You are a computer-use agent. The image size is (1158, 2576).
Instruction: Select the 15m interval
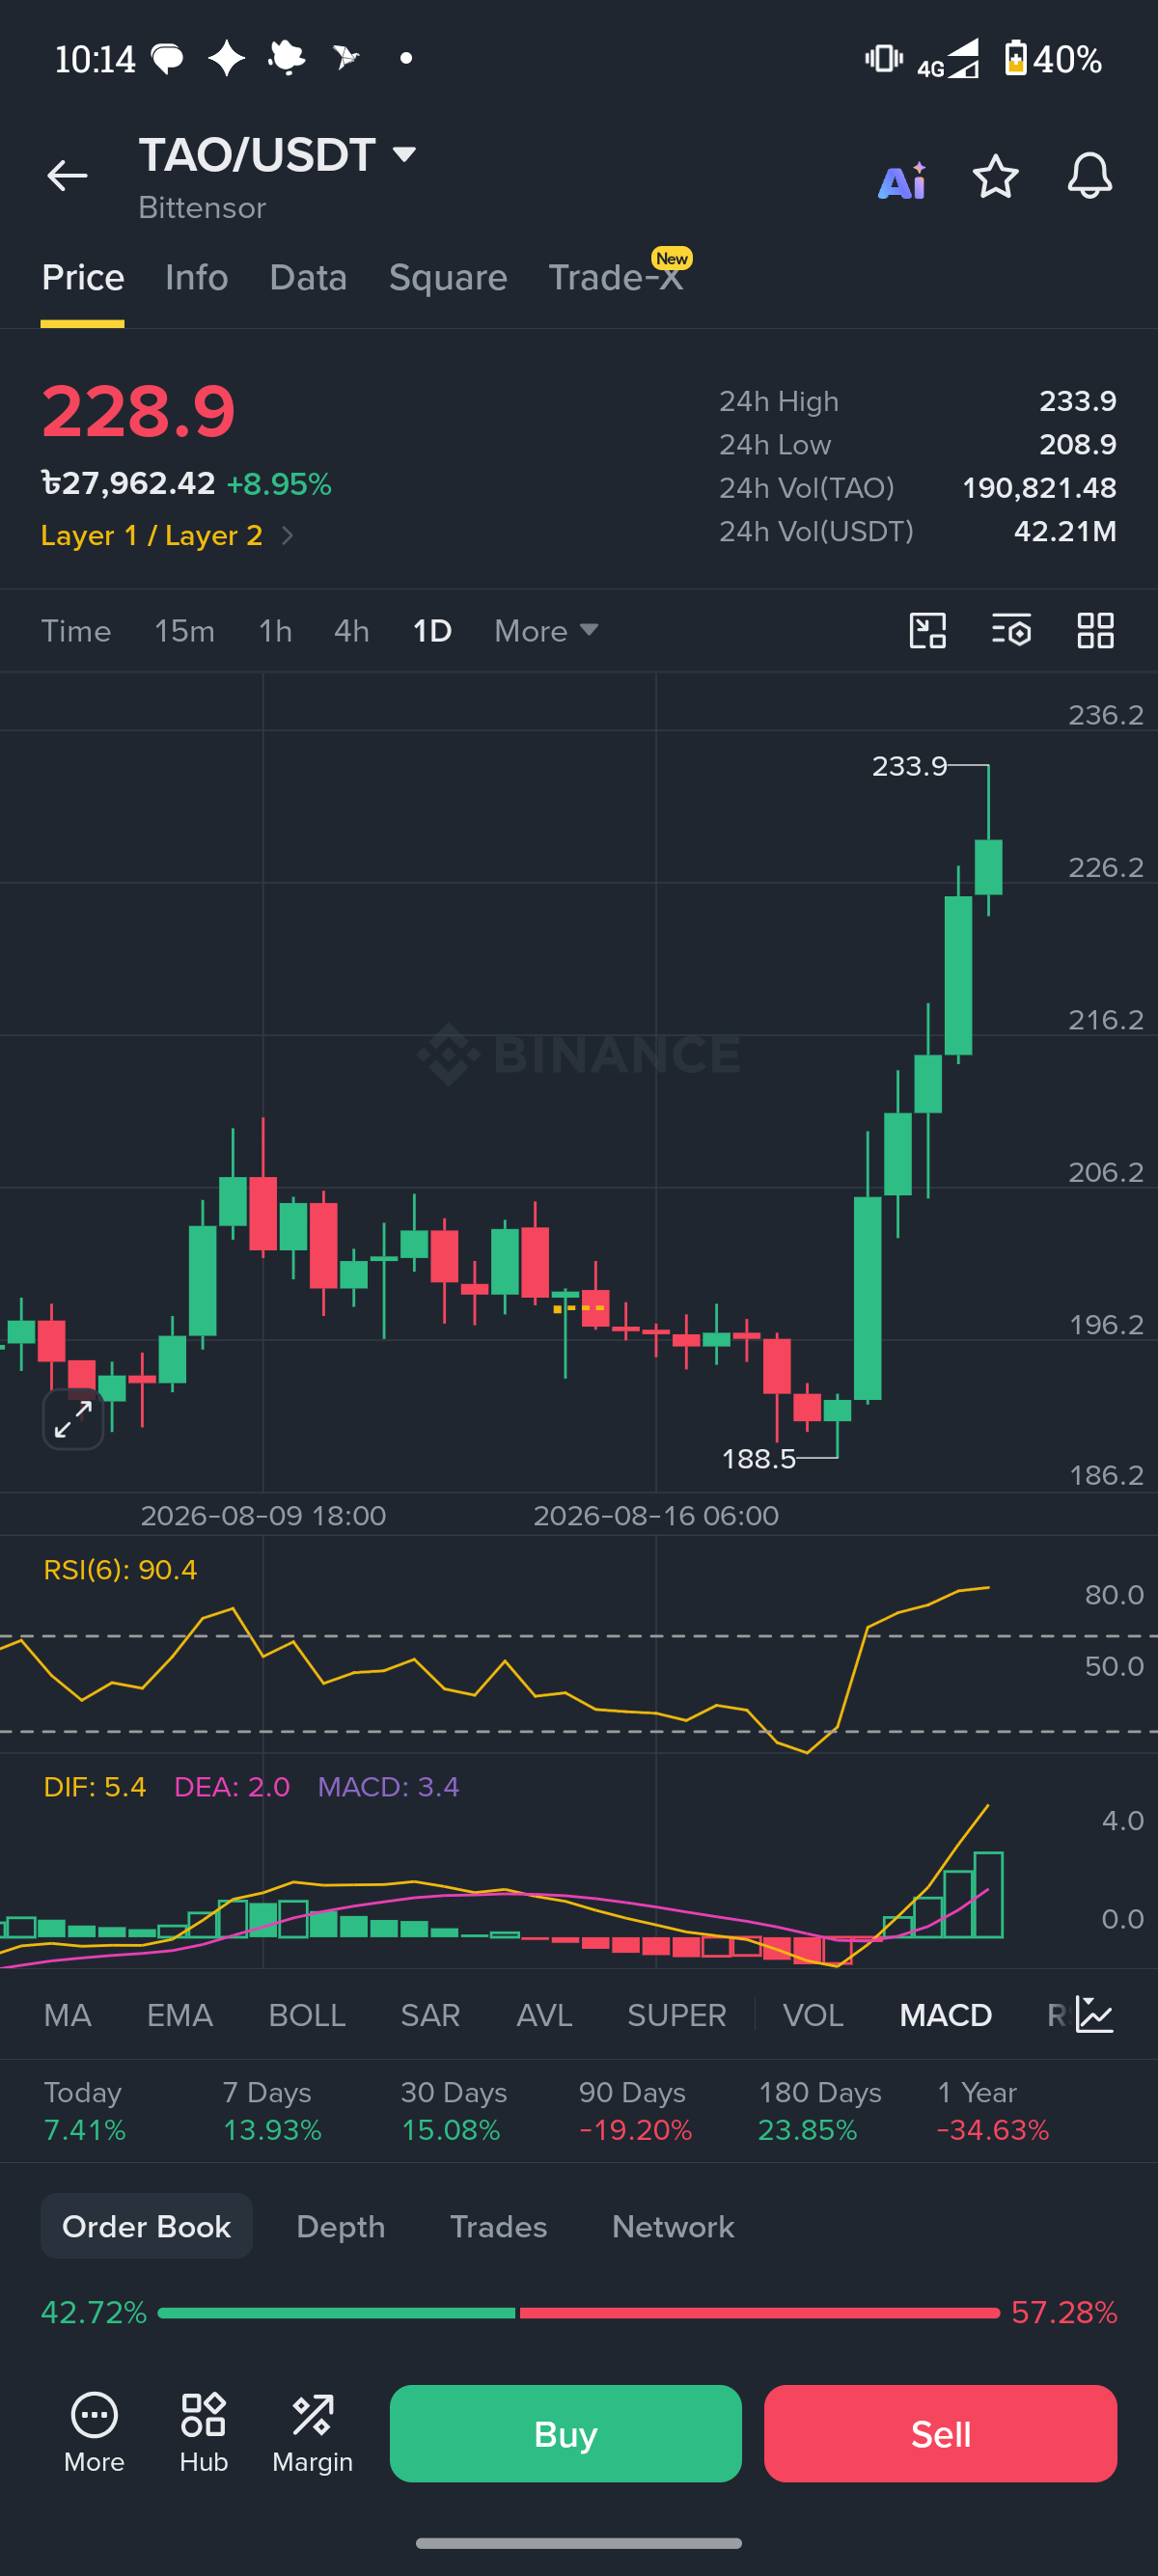pos(184,631)
